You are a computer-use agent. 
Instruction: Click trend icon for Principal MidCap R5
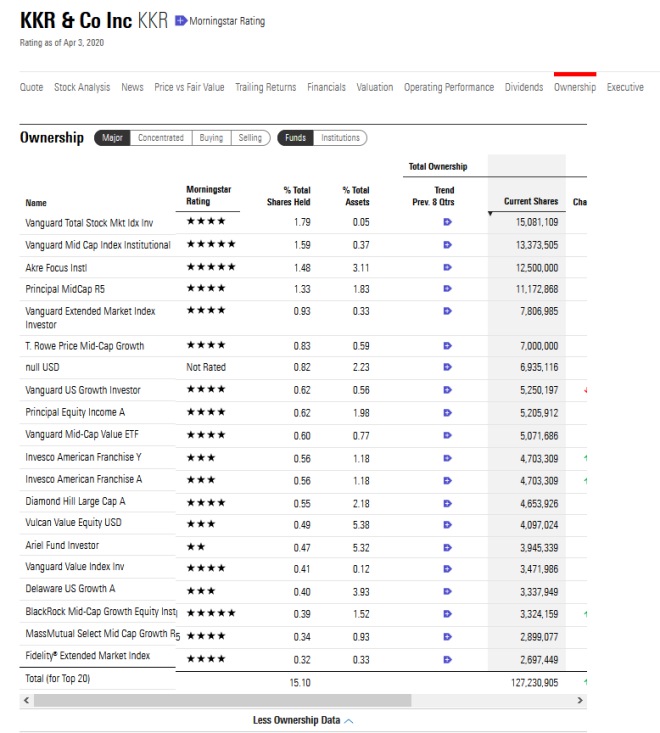click(447, 289)
